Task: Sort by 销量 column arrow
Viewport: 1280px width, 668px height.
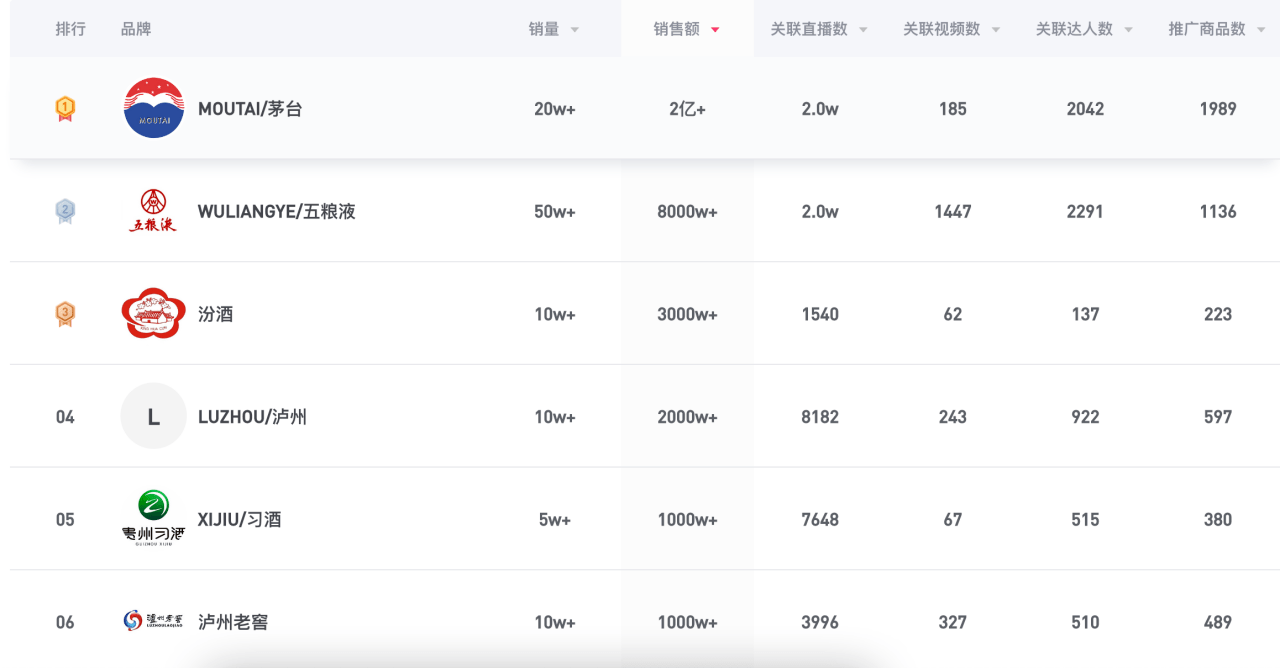Action: [x=575, y=30]
